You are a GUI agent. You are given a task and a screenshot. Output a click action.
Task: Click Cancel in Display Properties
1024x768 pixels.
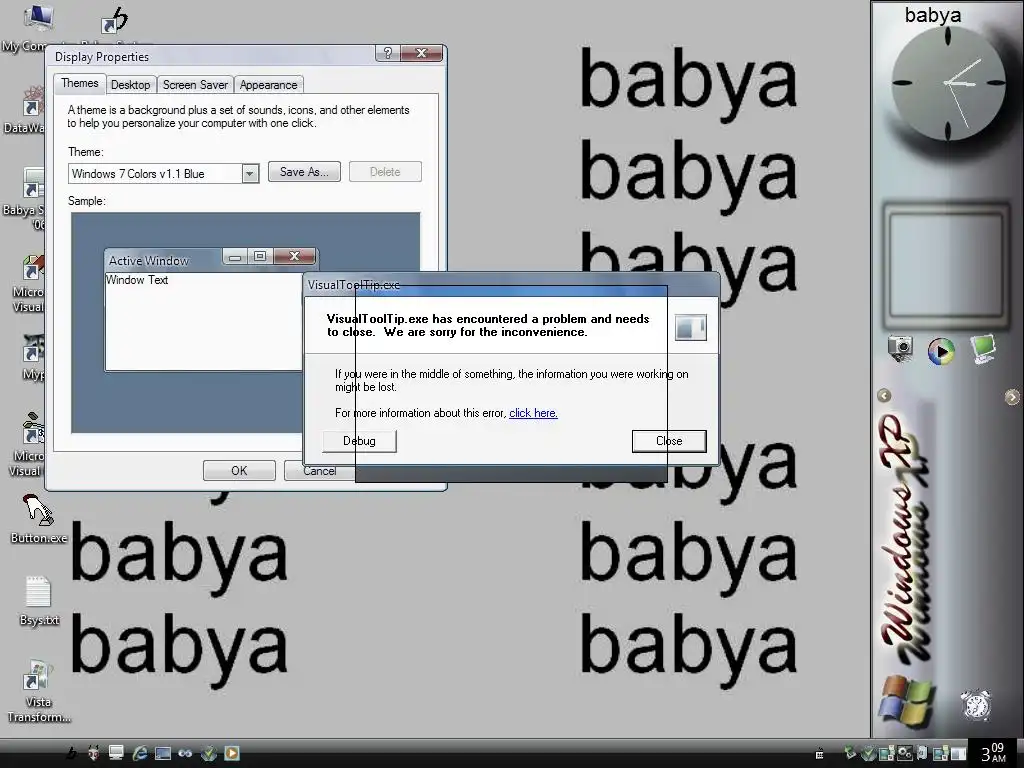click(319, 470)
